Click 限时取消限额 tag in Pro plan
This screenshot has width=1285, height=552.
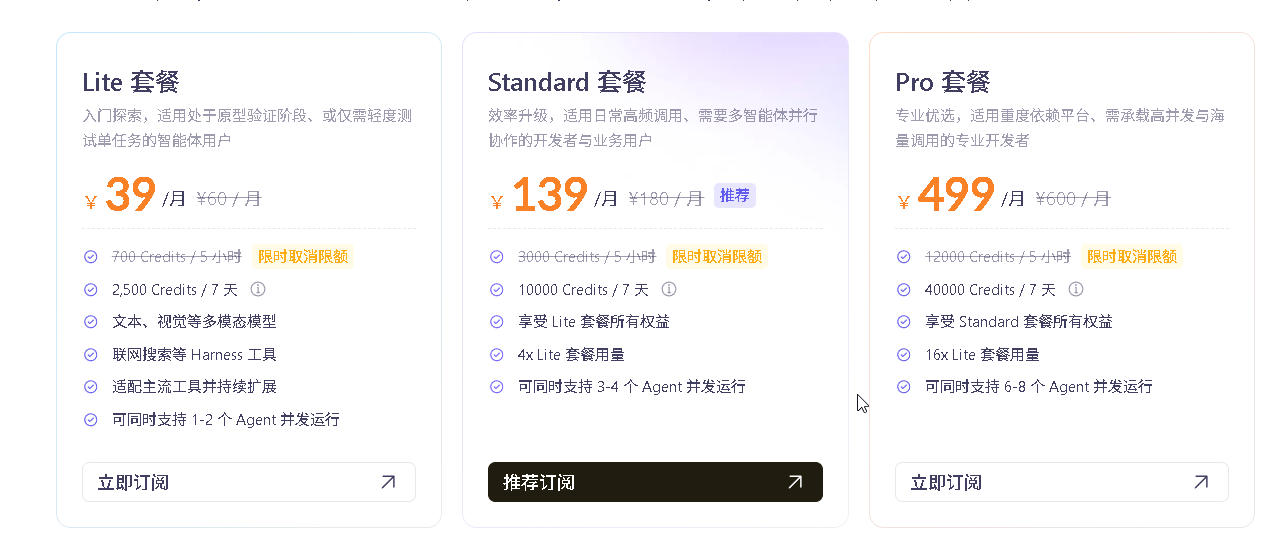(x=1132, y=257)
